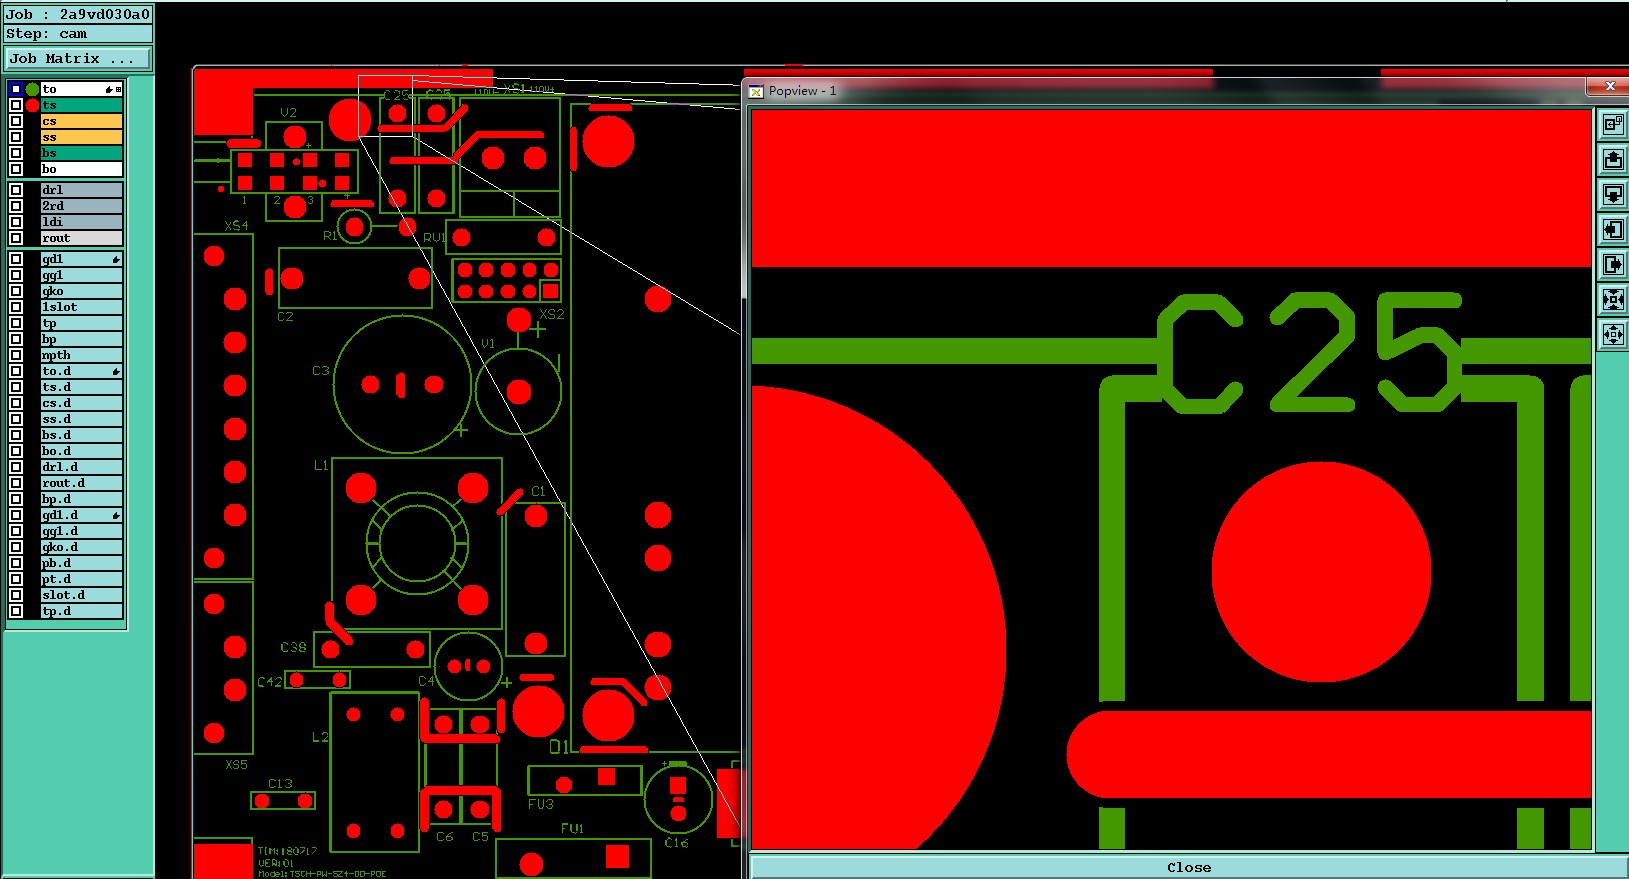1629x879 pixels.
Task: Click the red color dot on layer ts
Action: pyautogui.click(x=32, y=105)
